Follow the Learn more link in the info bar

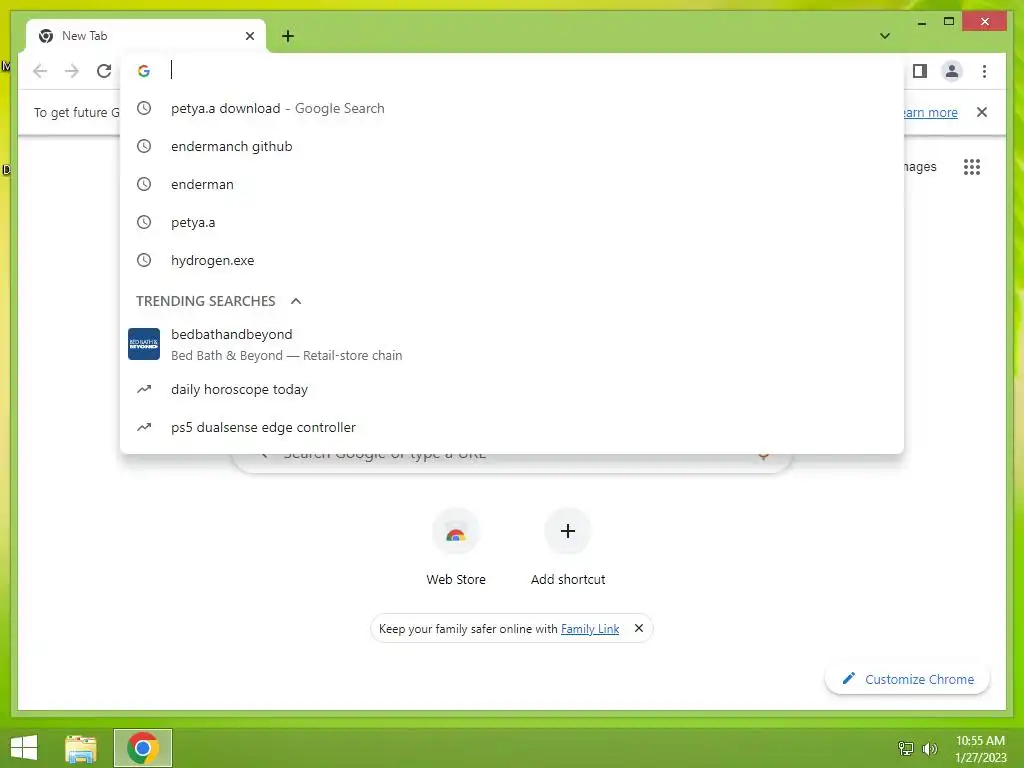tap(931, 112)
